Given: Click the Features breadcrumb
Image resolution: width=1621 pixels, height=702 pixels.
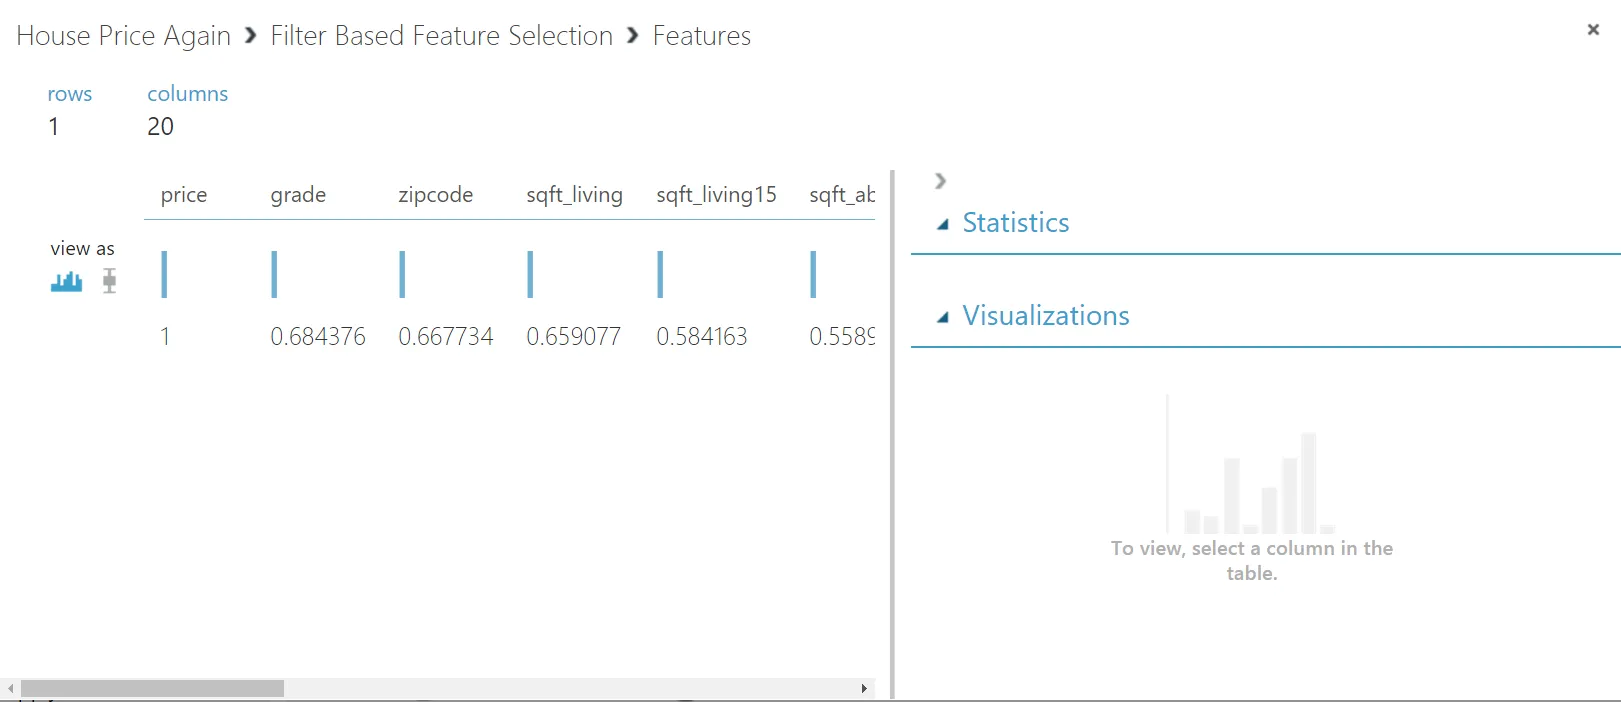Looking at the screenshot, I should [x=702, y=36].
